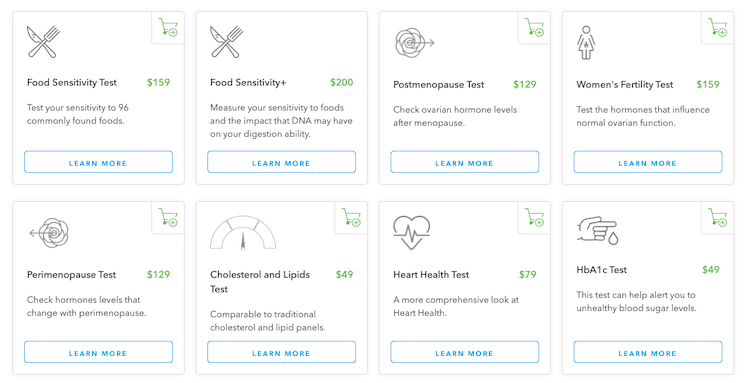Learn more about Heart Health Test
750x383 pixels.
(x=464, y=352)
